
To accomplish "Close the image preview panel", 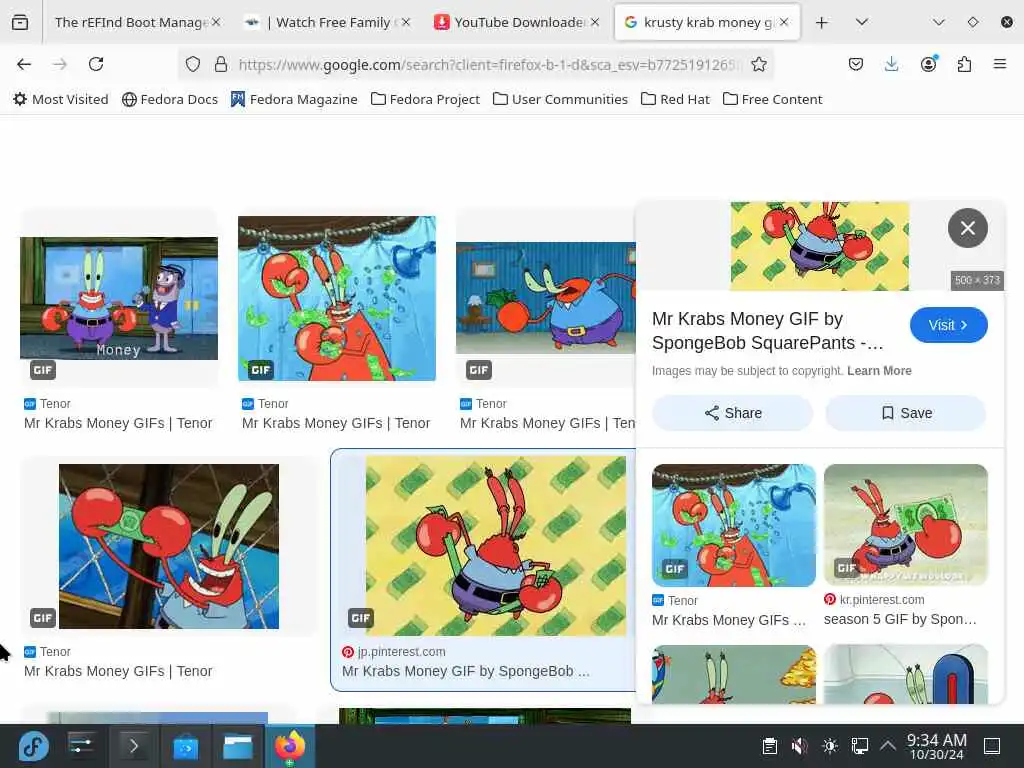I will pos(968,228).
